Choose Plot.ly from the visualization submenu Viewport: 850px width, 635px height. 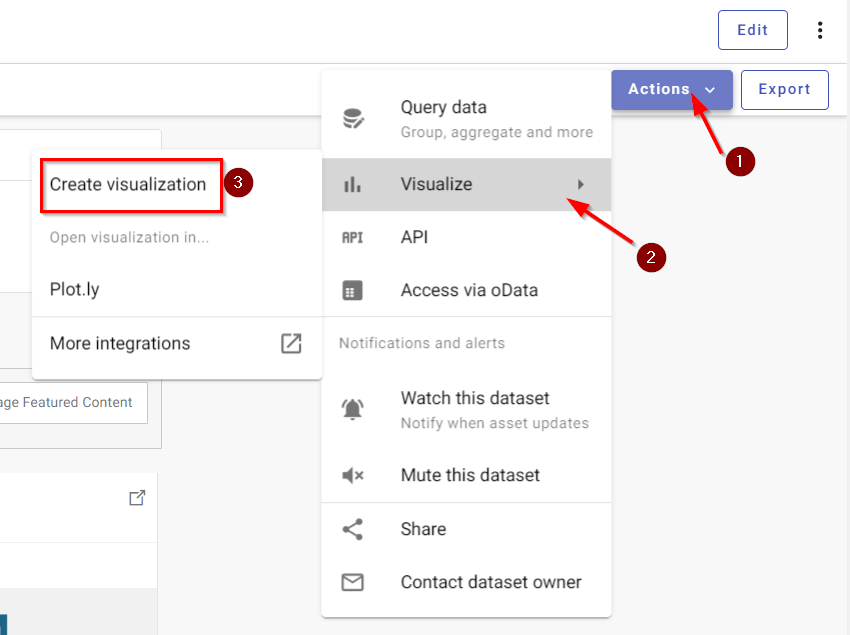pyautogui.click(x=75, y=290)
